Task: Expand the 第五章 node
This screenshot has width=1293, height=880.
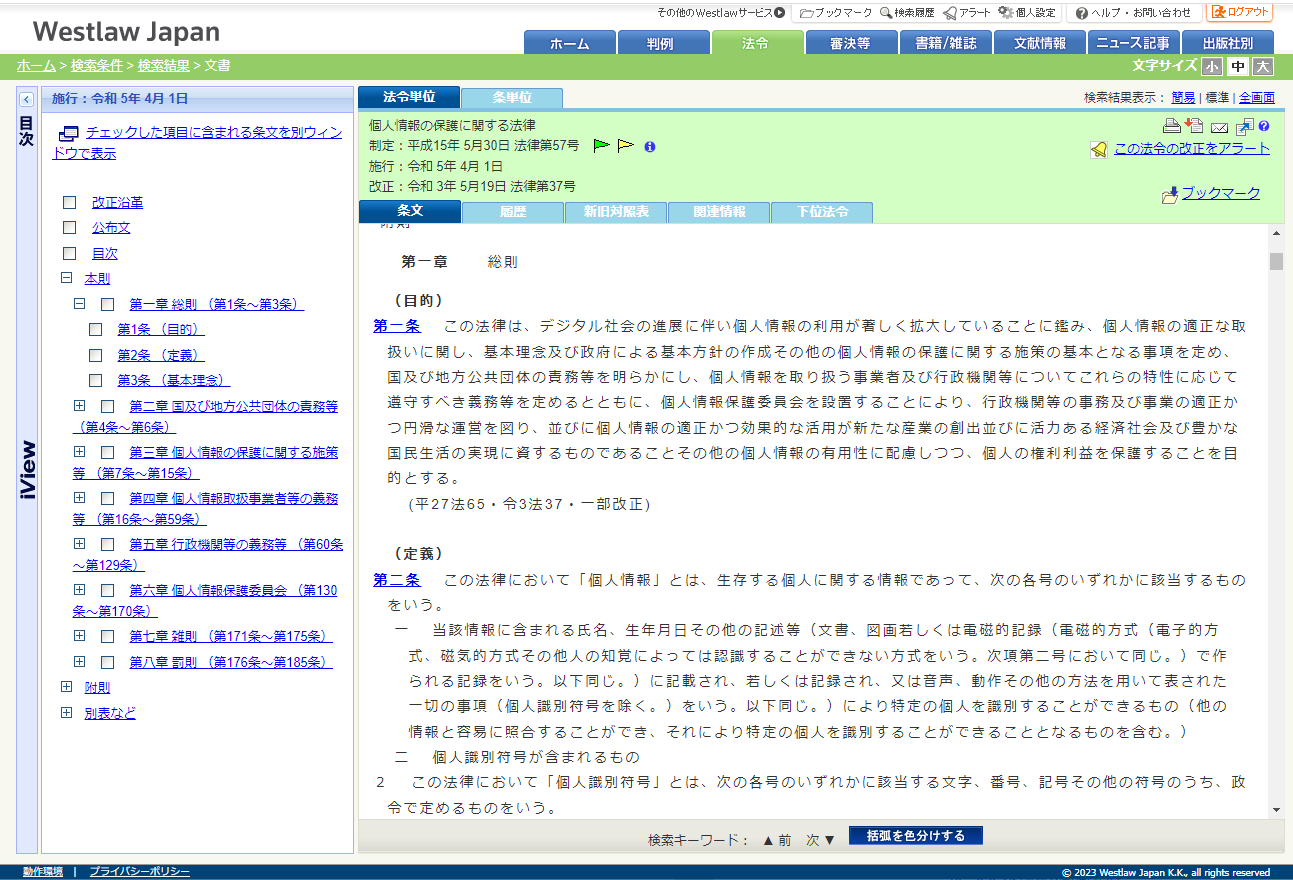Action: point(80,544)
